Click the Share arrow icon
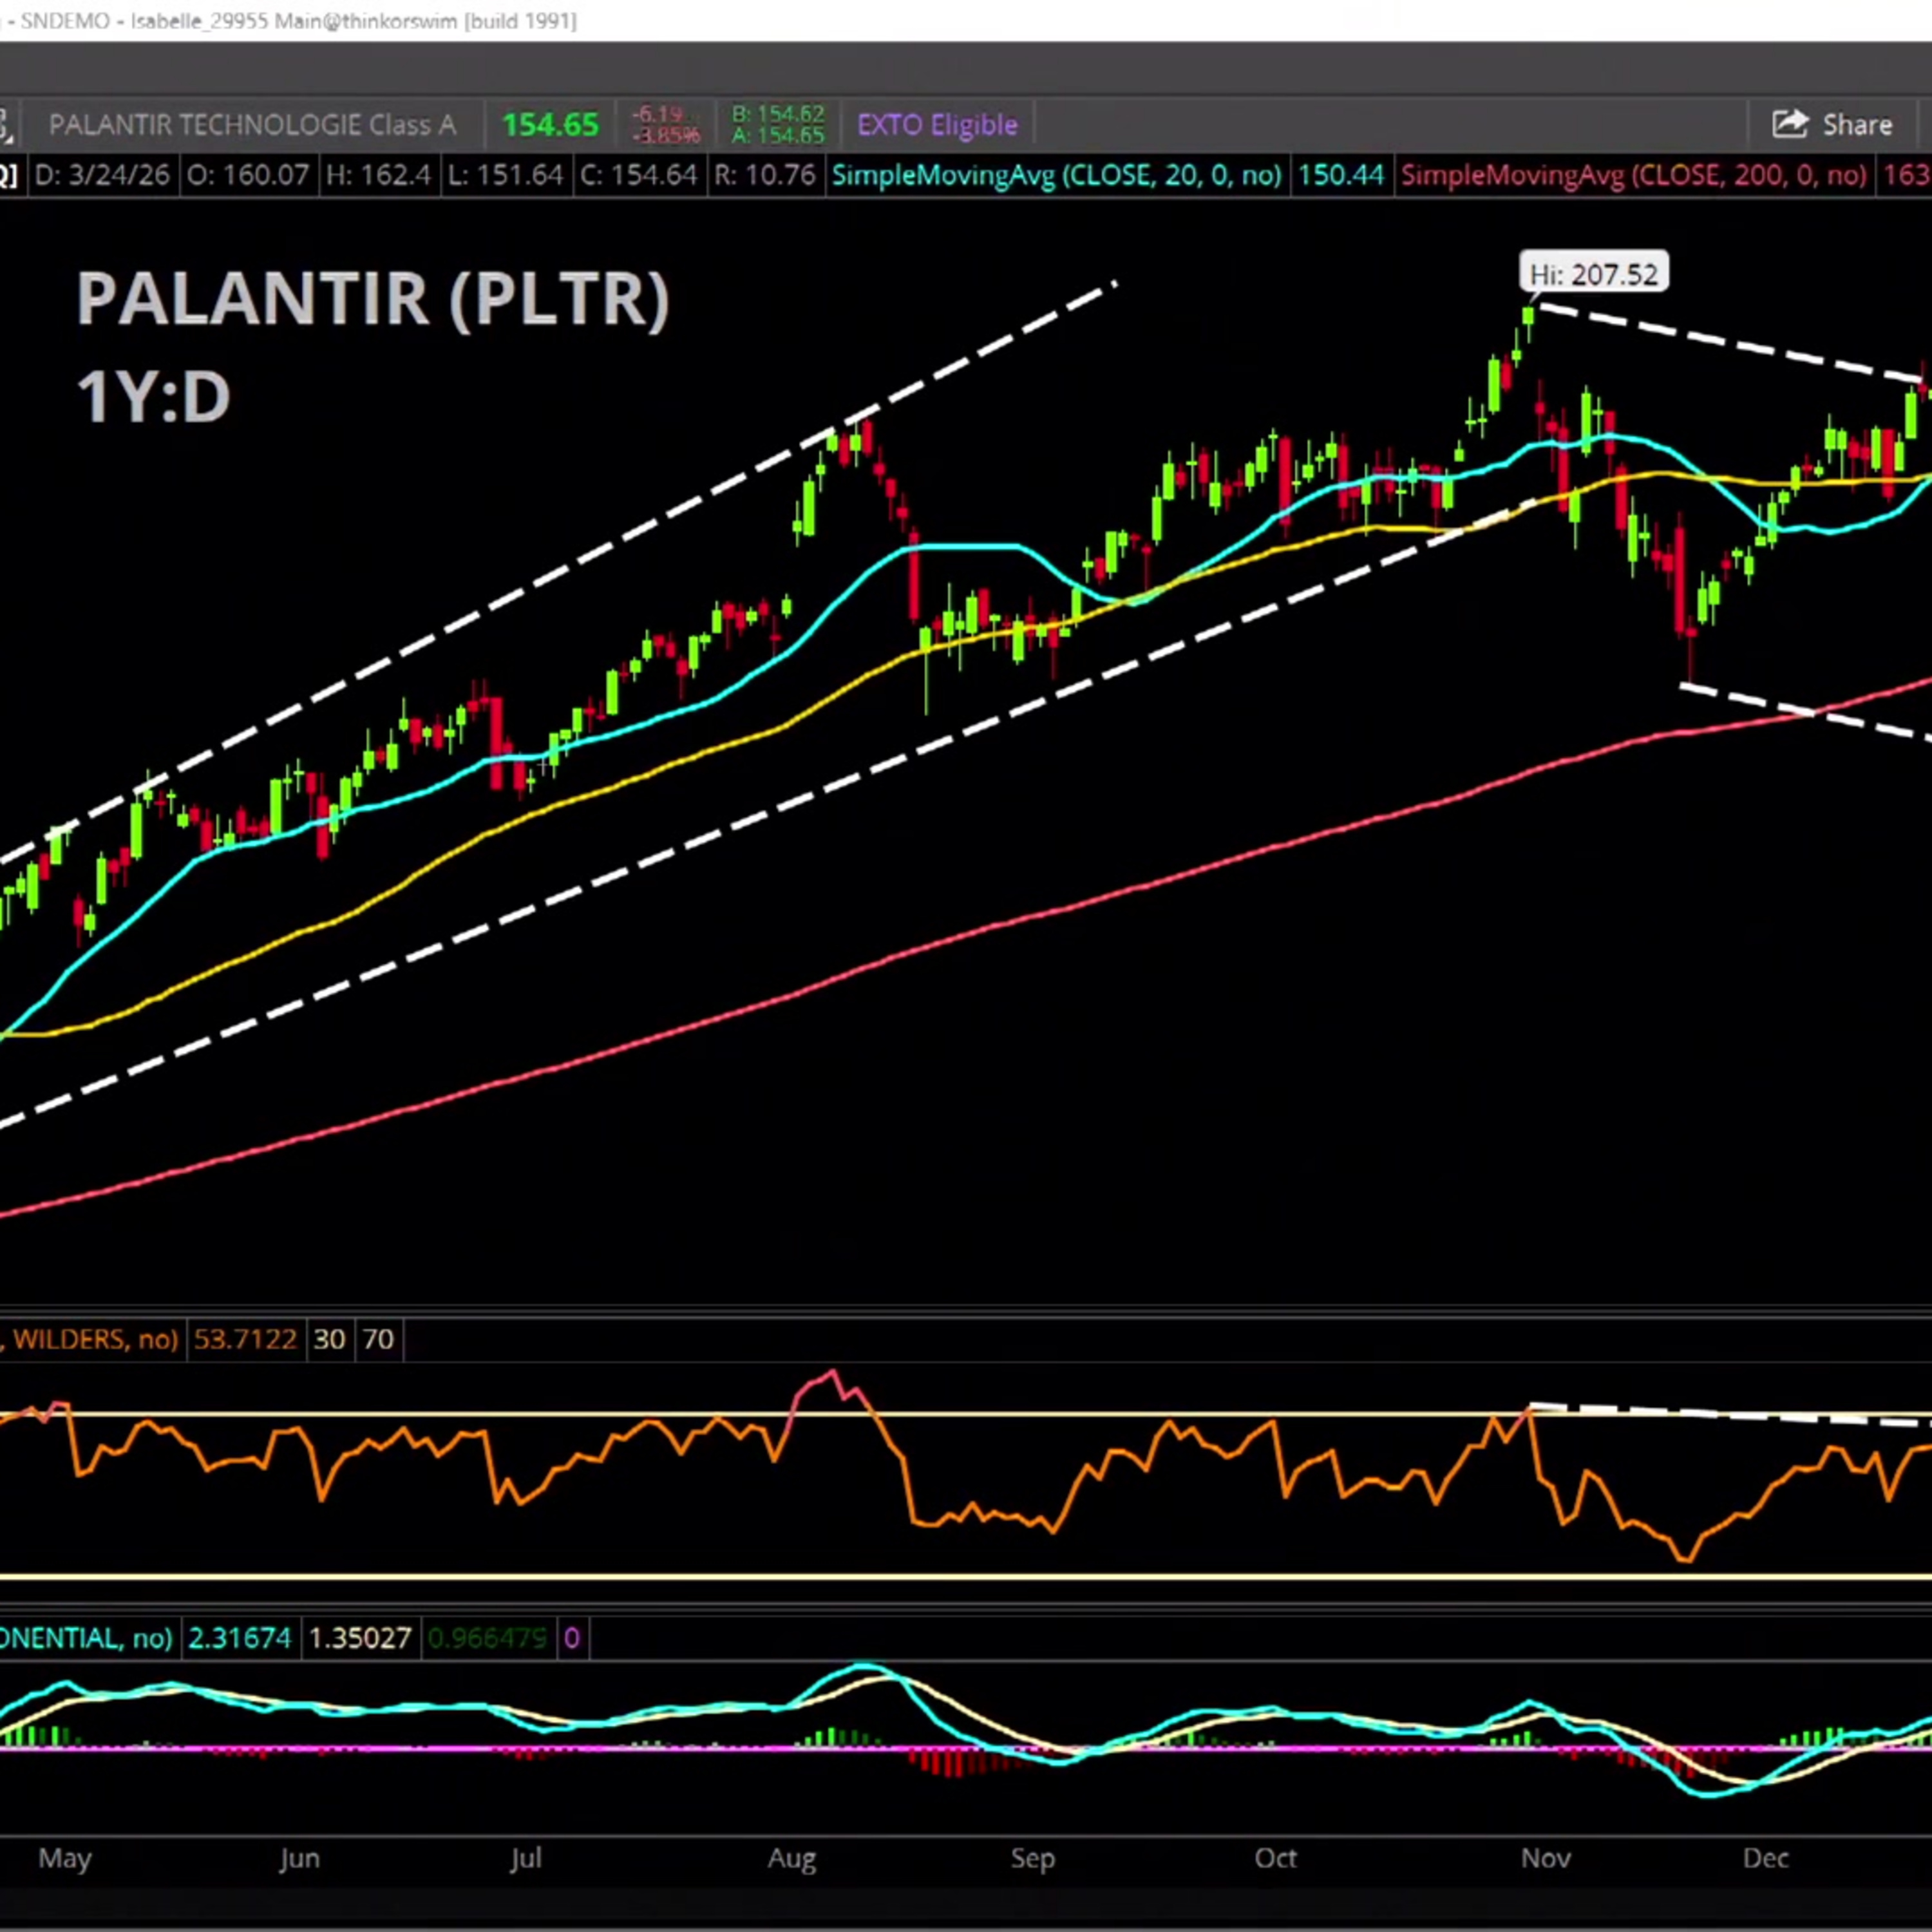The image size is (1932, 1932). [1789, 124]
